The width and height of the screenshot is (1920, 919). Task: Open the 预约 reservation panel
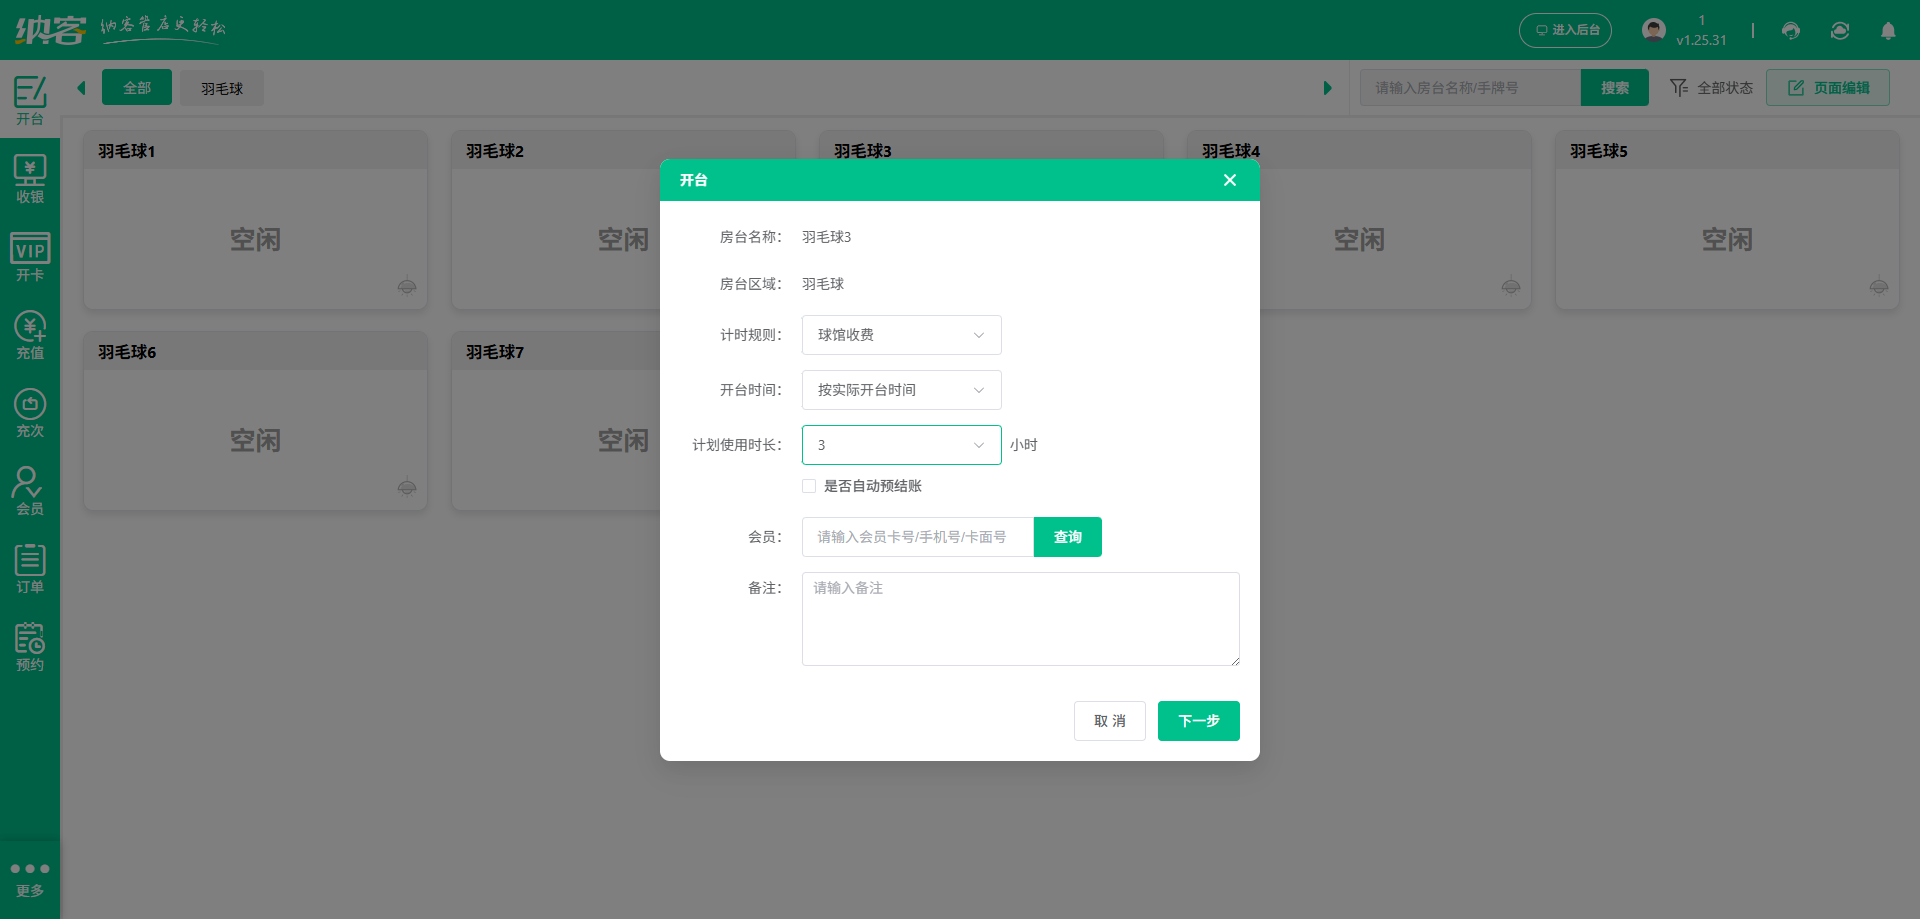[30, 645]
